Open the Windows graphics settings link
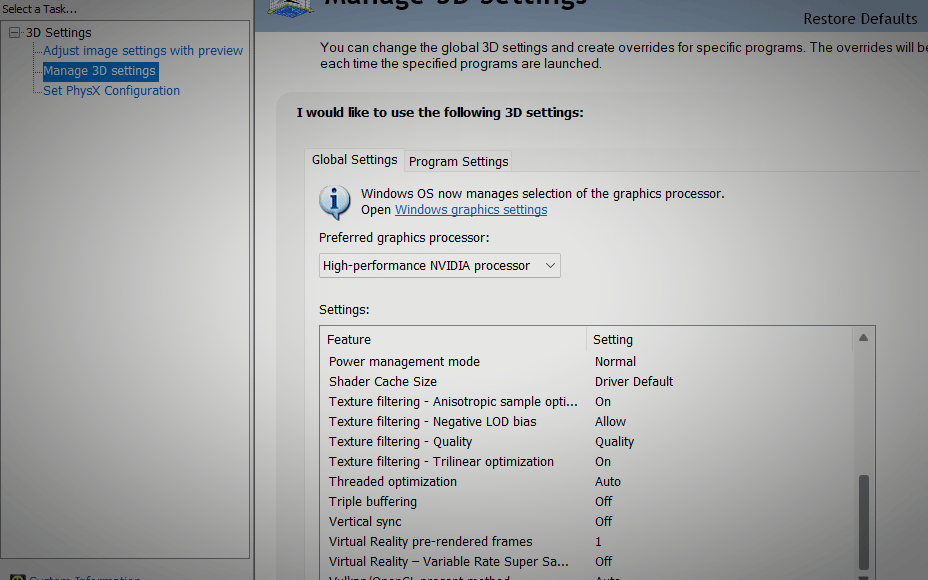This screenshot has height=580, width=928. tap(471, 210)
